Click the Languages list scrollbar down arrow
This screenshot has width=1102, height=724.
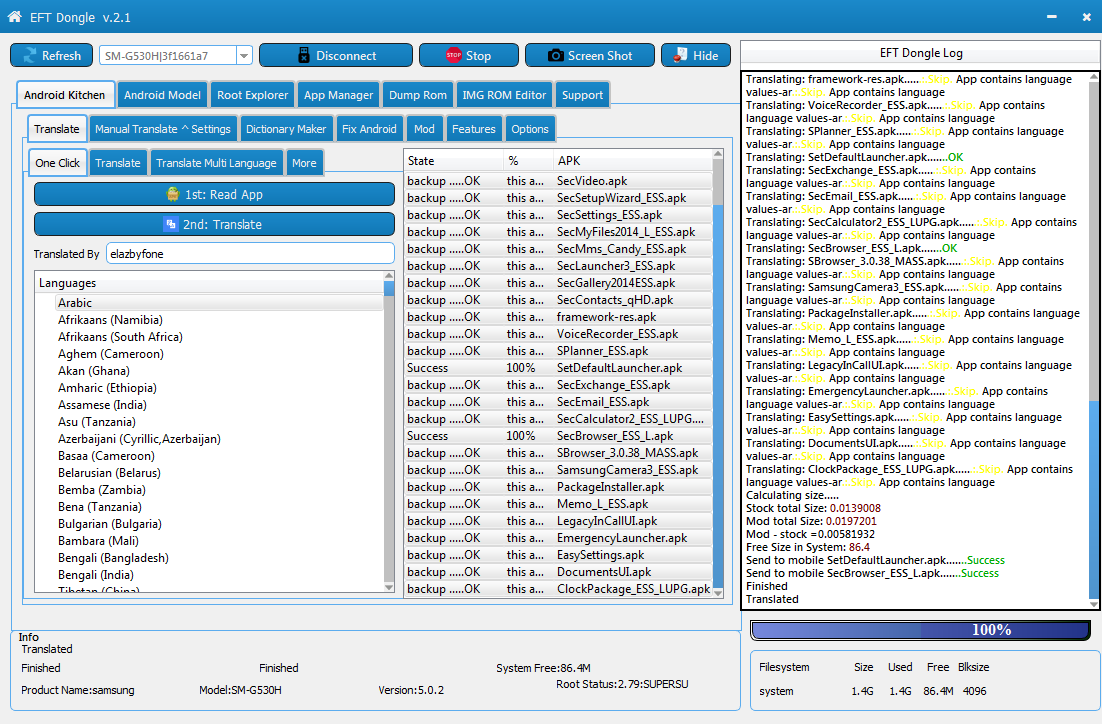(389, 587)
